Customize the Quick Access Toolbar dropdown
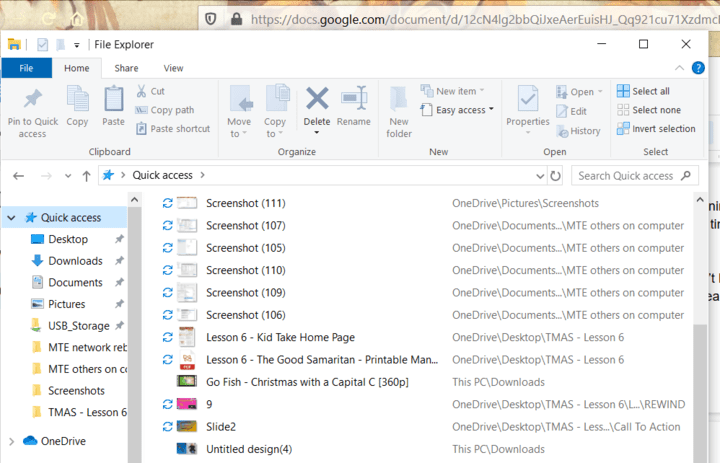 click(77, 45)
